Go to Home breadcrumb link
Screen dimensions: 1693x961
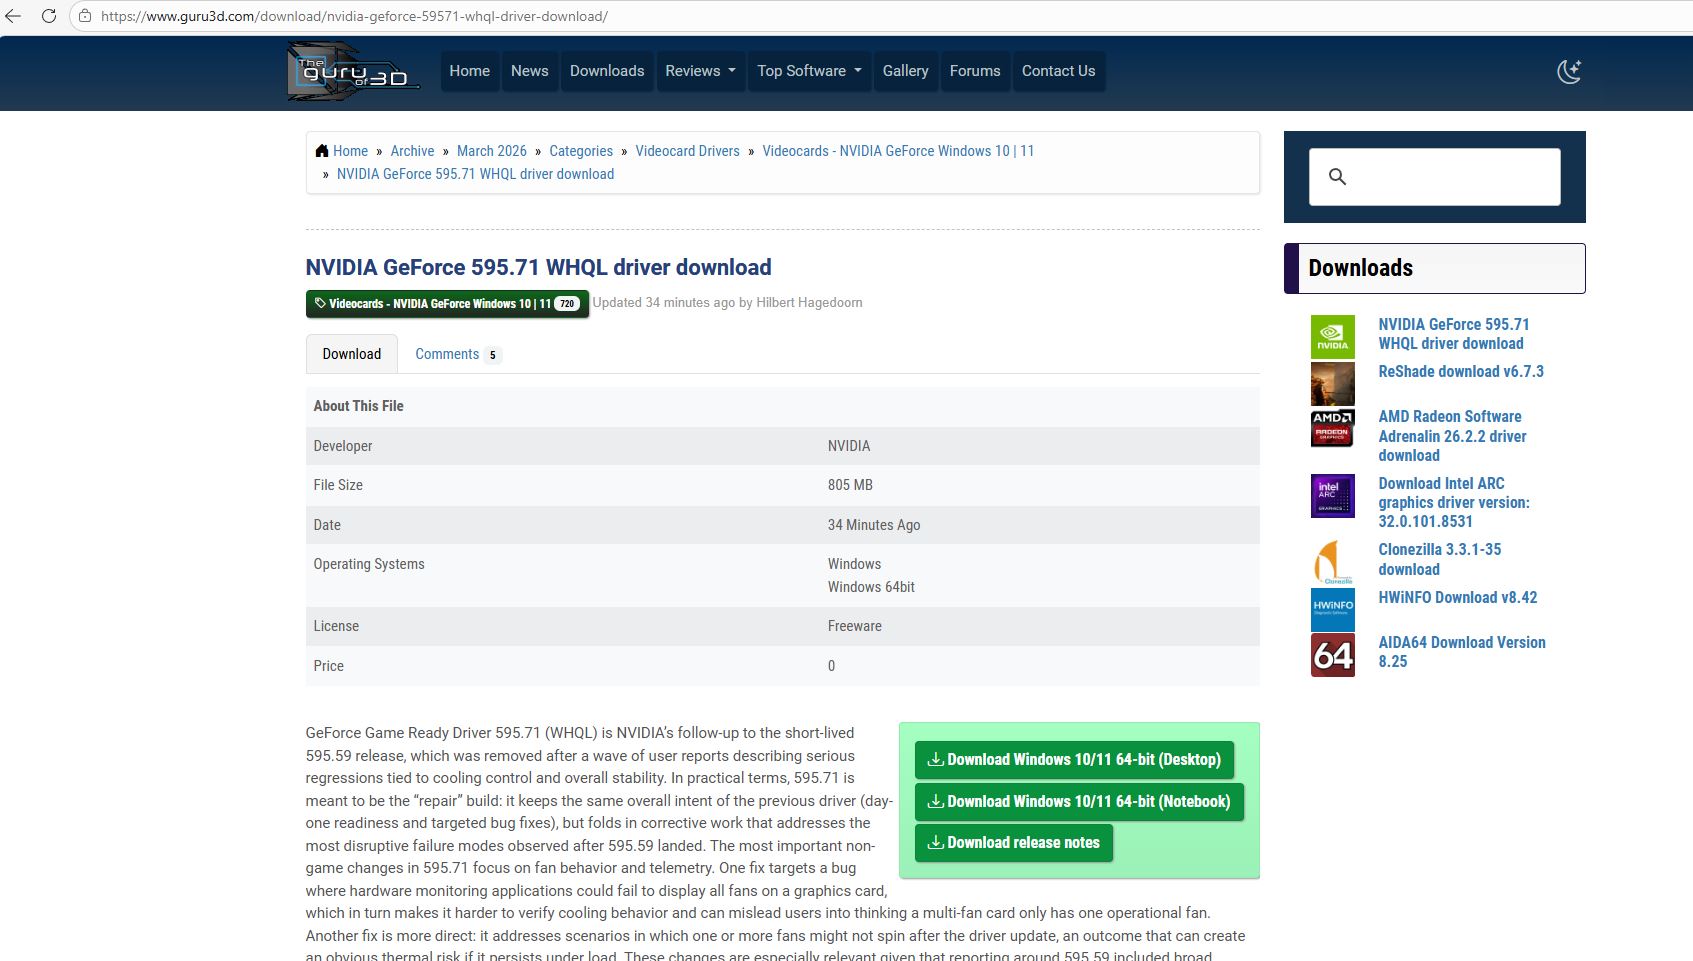tap(350, 151)
